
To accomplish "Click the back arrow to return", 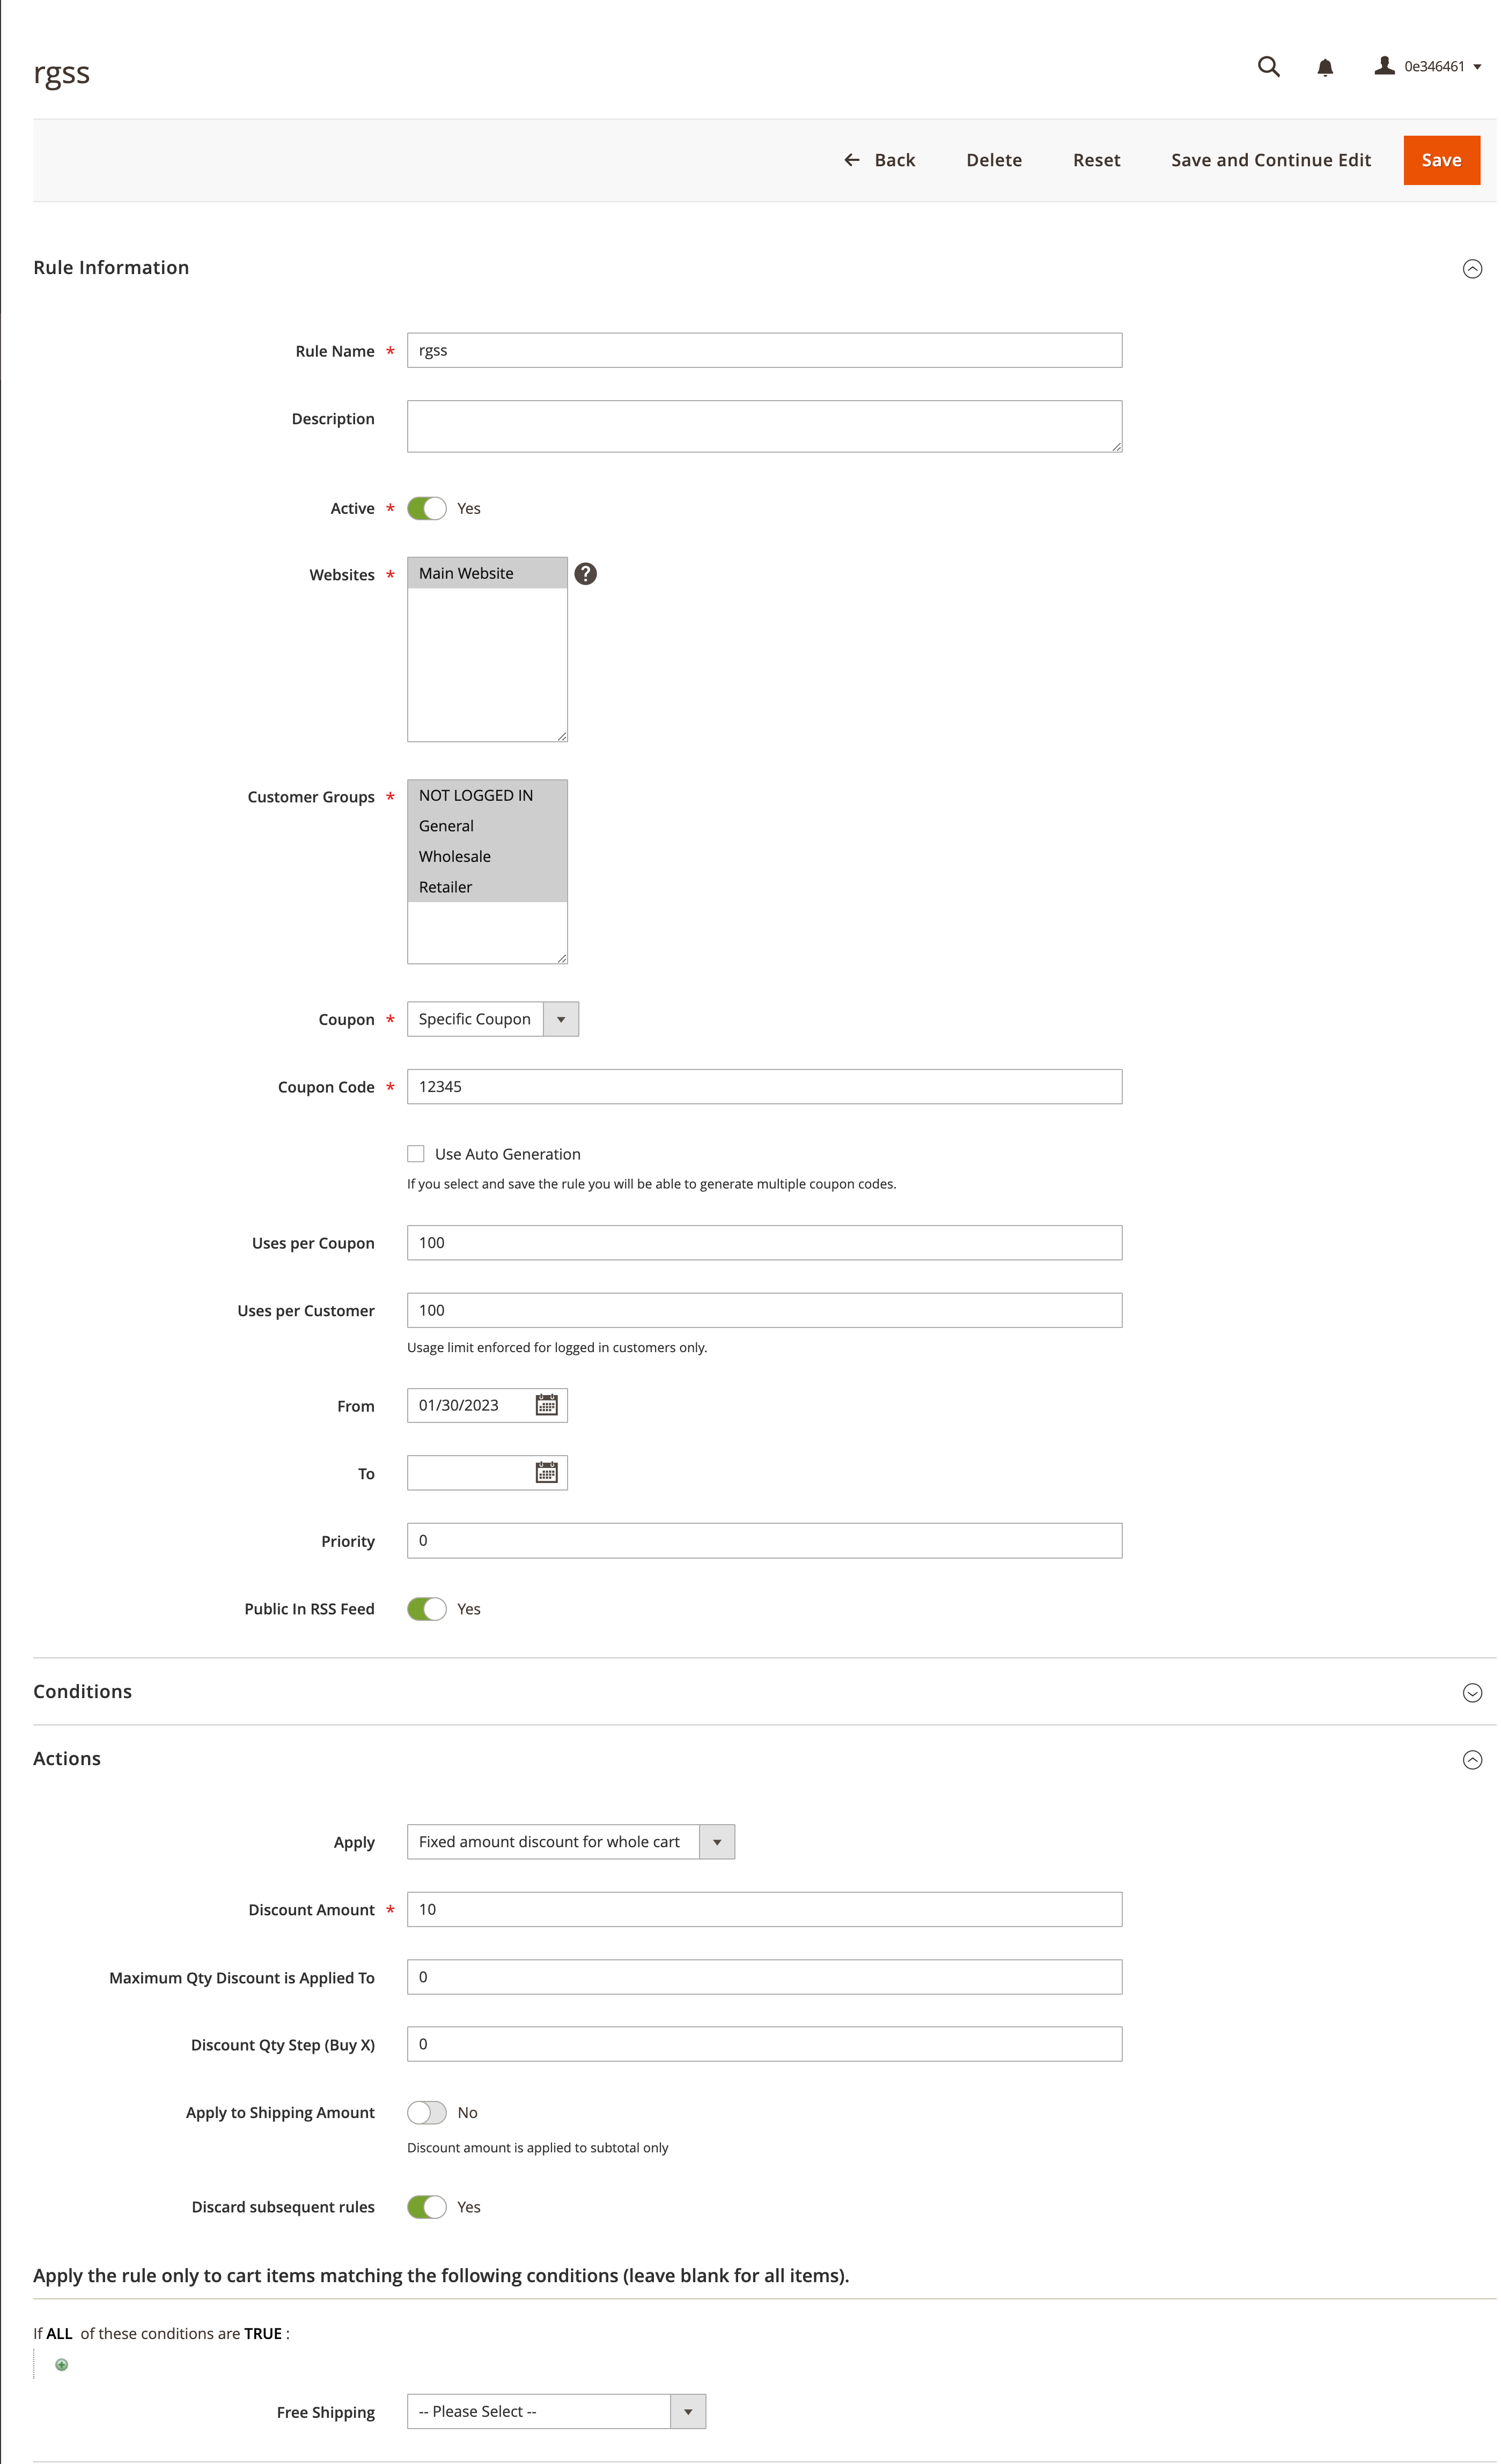I will pyautogui.click(x=851, y=160).
